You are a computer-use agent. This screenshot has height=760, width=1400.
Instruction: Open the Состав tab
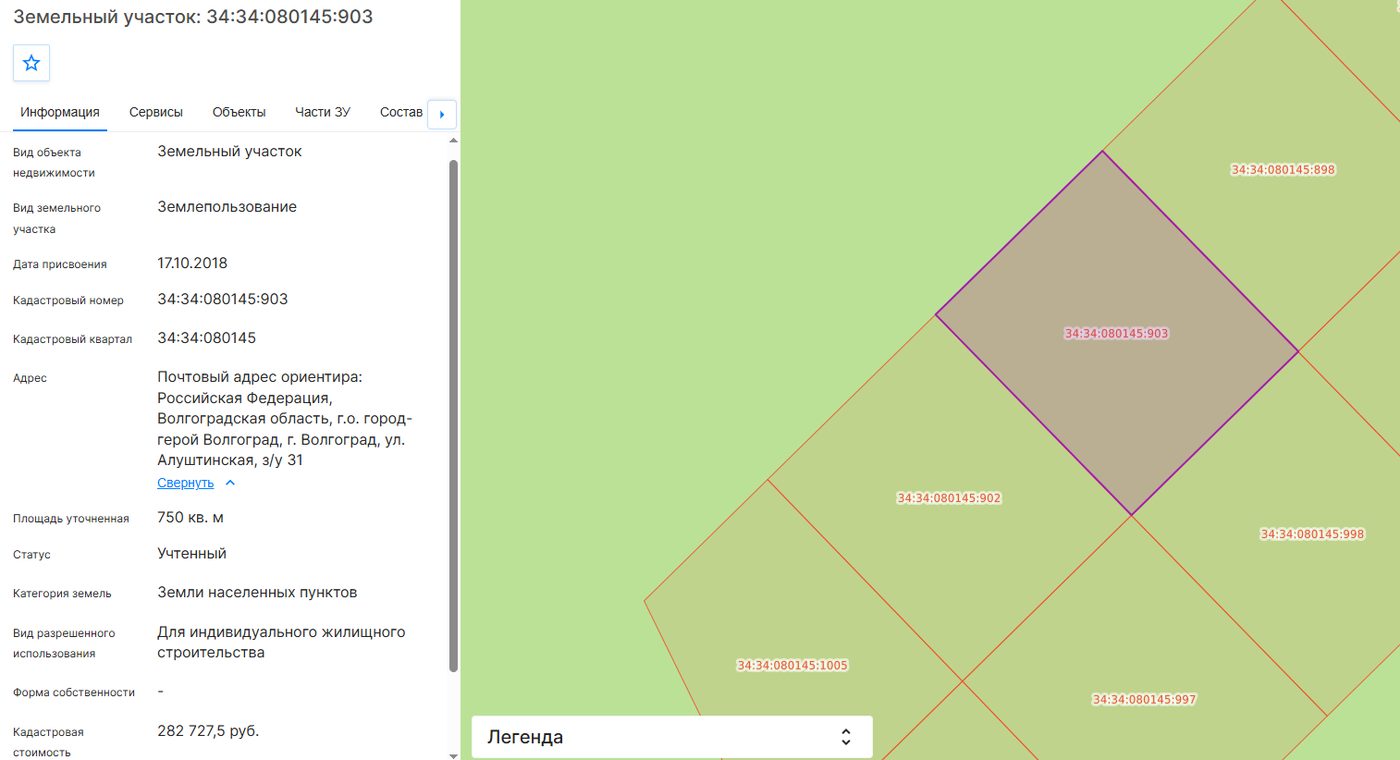(x=401, y=112)
